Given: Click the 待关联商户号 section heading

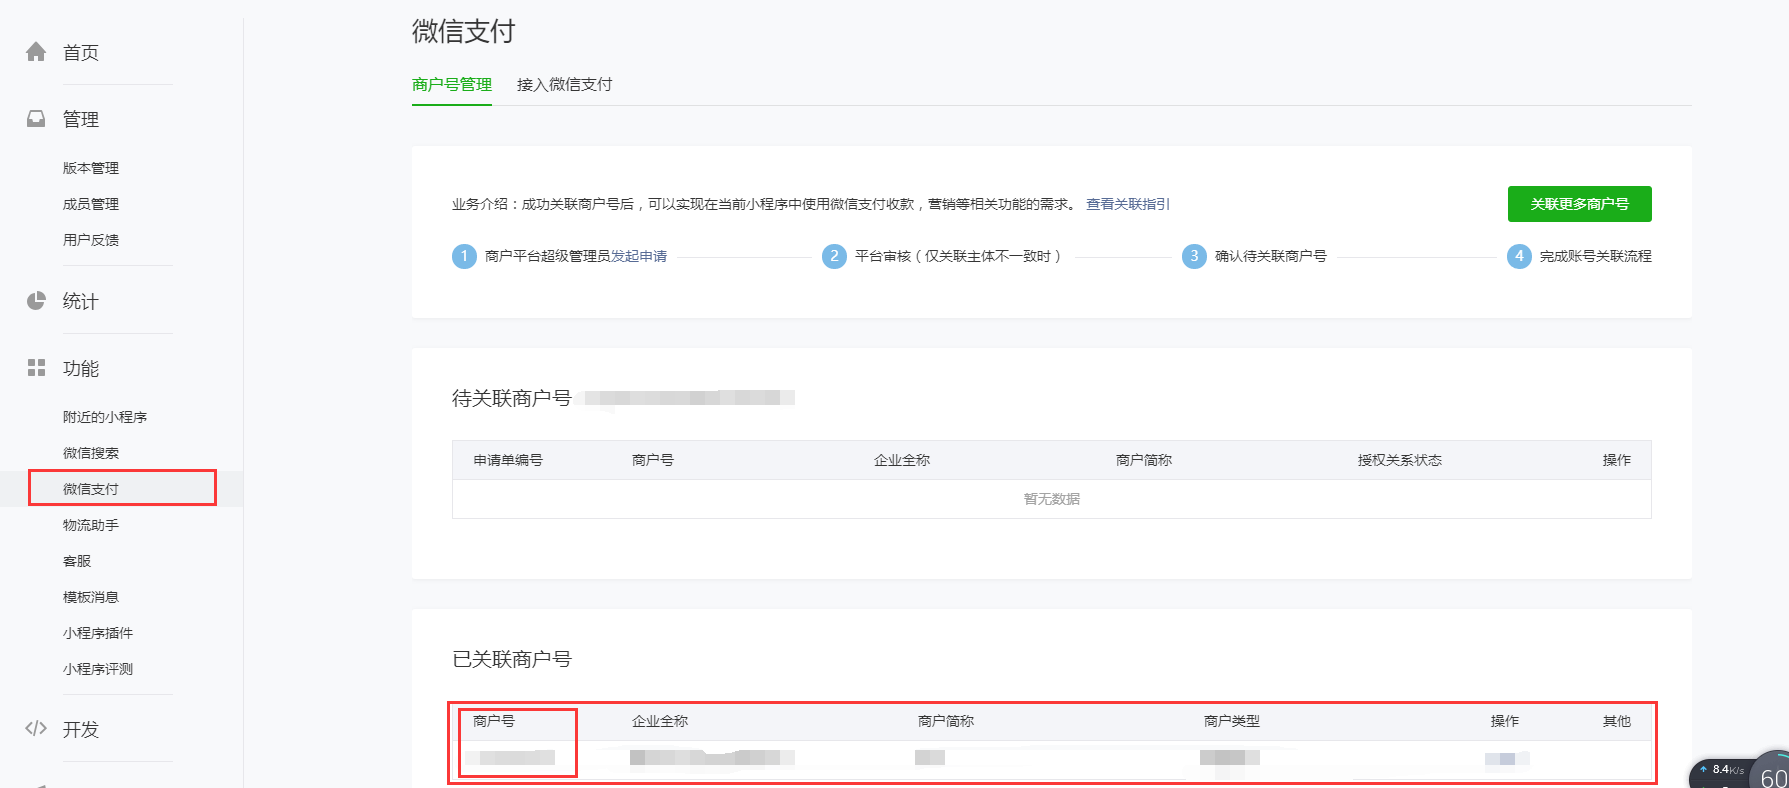Looking at the screenshot, I should [512, 398].
